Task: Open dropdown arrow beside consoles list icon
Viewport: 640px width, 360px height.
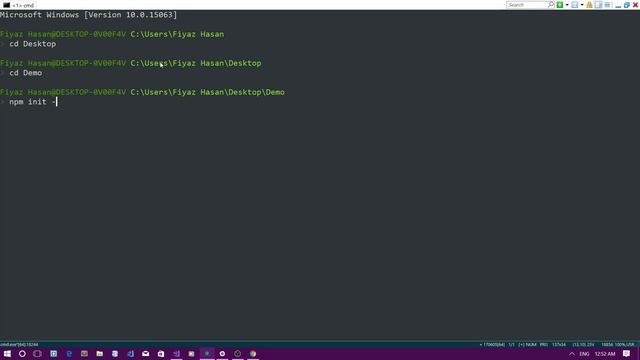Action: click(x=582, y=5)
